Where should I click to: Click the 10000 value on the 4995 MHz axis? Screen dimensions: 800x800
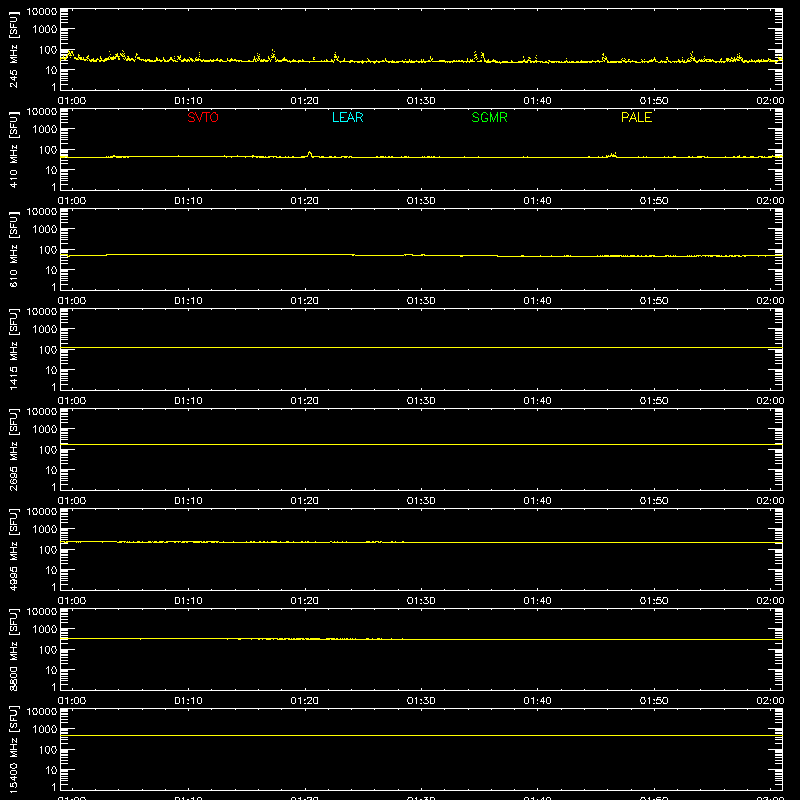tap(42, 512)
